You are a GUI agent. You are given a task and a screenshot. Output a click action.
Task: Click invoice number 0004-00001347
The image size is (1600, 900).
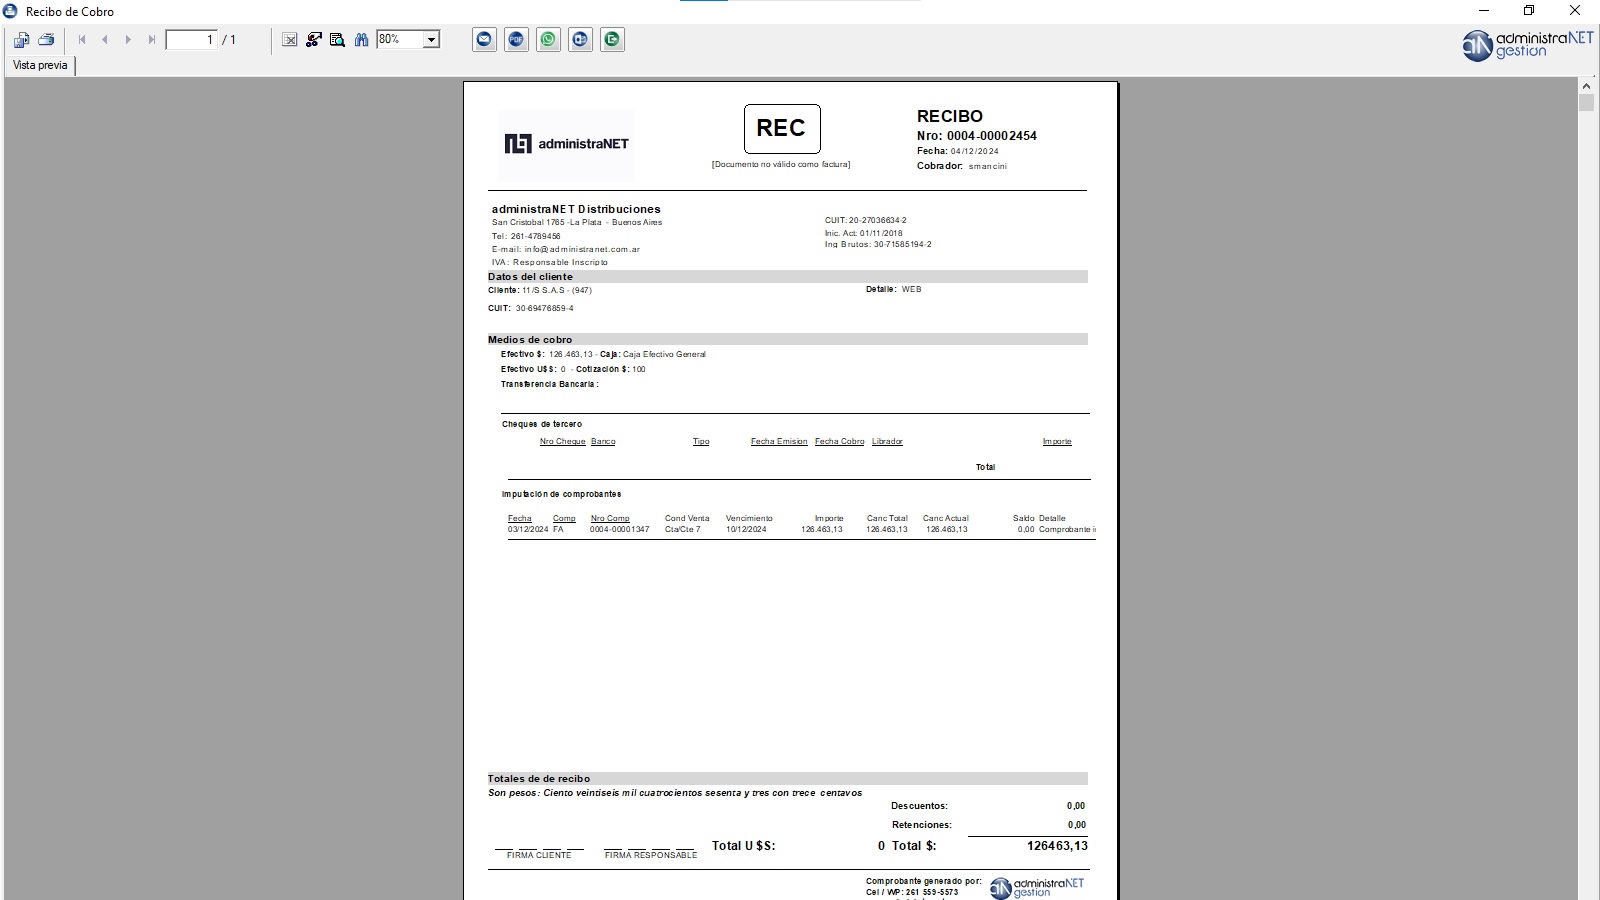[x=619, y=530]
